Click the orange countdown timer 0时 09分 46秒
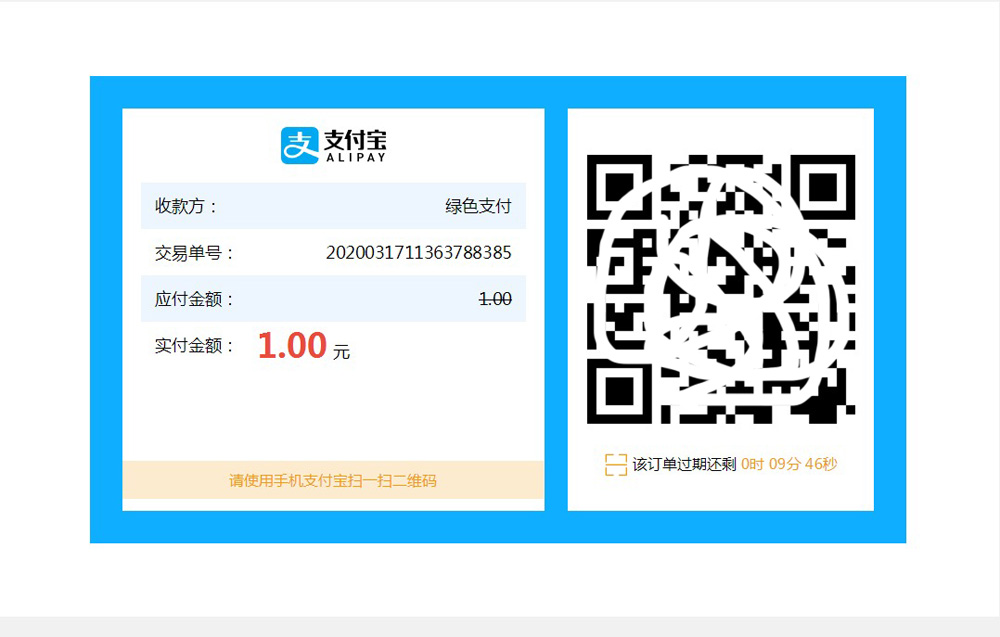The height and width of the screenshot is (637, 1000). [789, 464]
